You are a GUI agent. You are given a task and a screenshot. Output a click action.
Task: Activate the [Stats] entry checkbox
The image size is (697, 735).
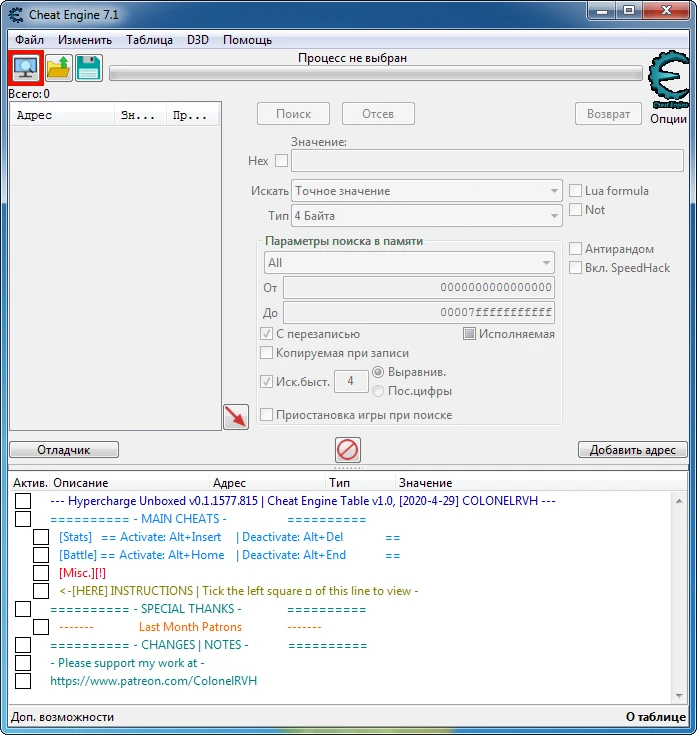pos(41,537)
